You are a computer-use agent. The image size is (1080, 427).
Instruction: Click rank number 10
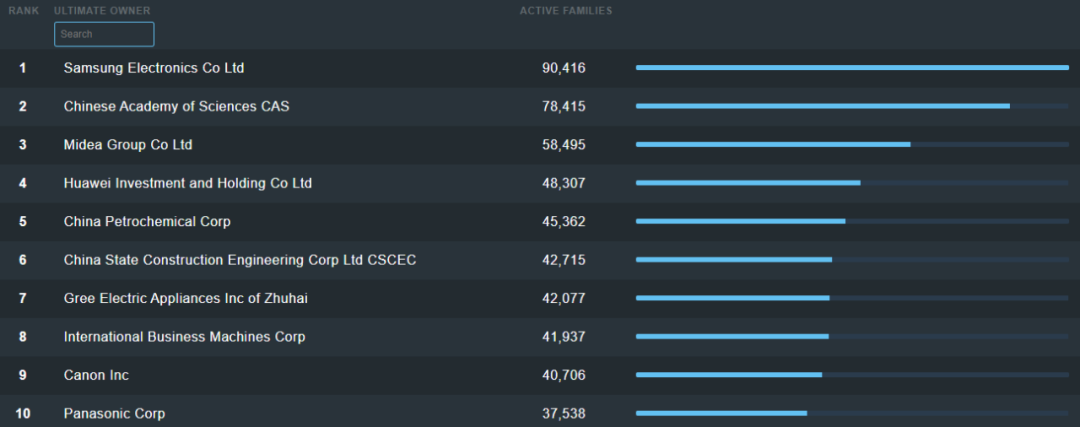[23, 414]
